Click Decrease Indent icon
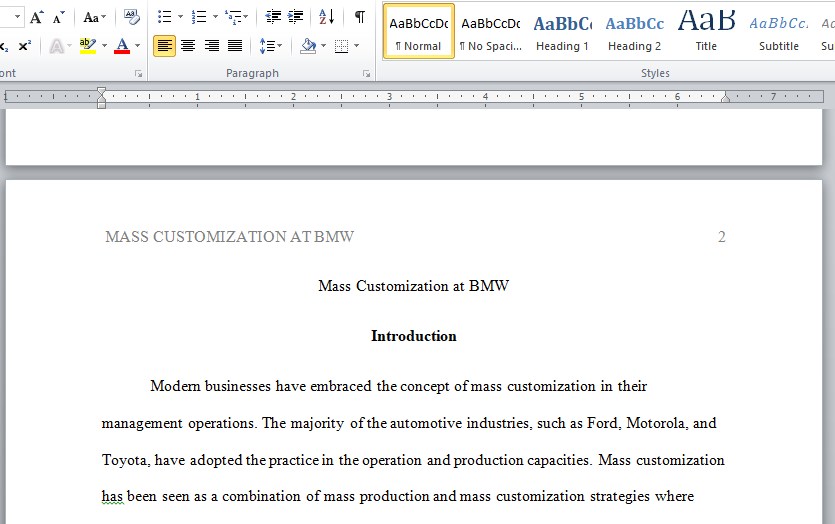This screenshot has width=835, height=524. [x=273, y=17]
